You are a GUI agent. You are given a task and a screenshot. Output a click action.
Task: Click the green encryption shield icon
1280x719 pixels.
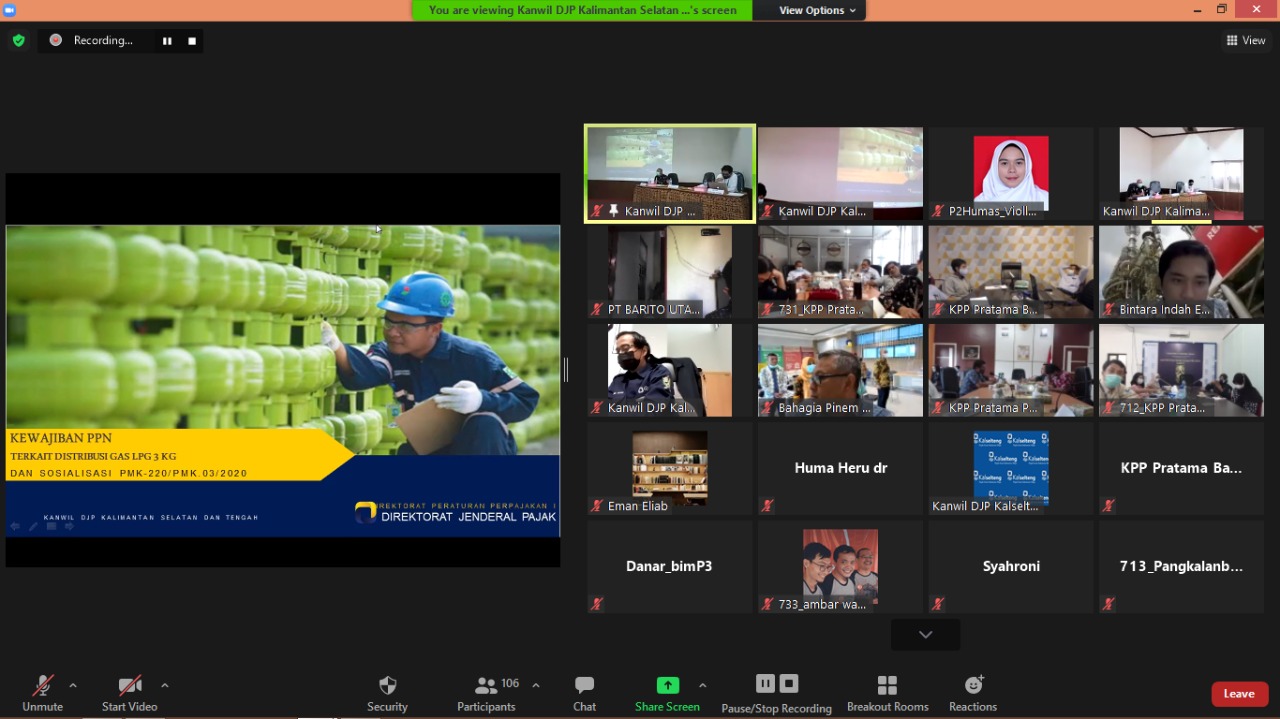(18, 40)
